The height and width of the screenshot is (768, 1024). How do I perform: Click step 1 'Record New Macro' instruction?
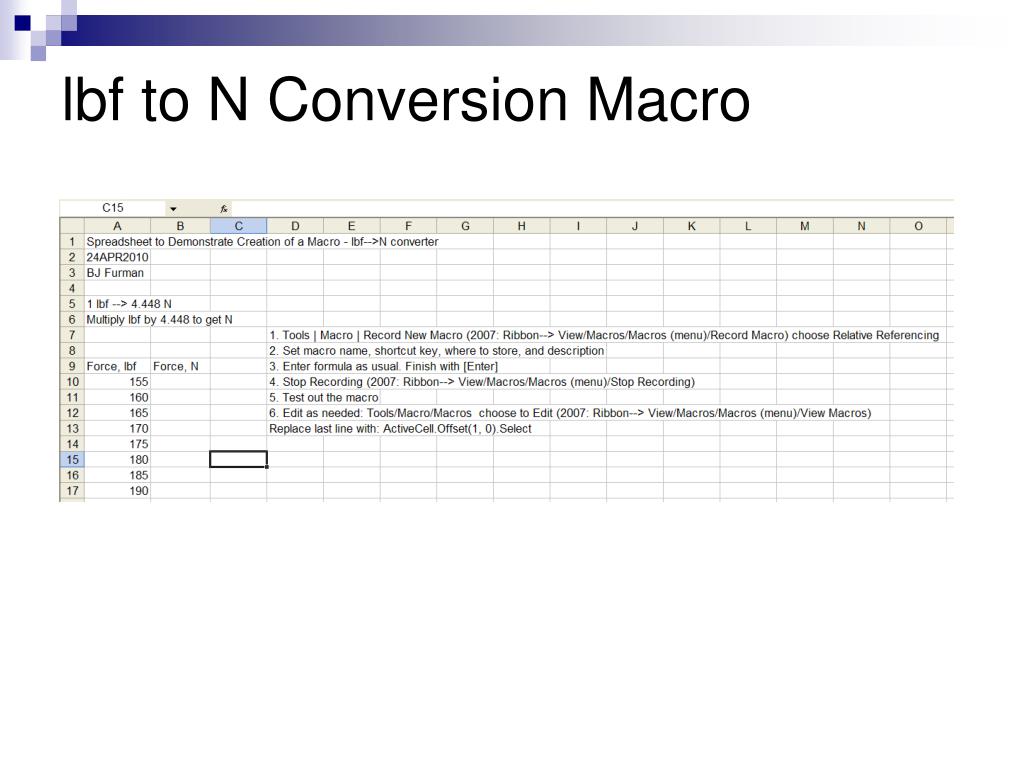click(x=604, y=335)
